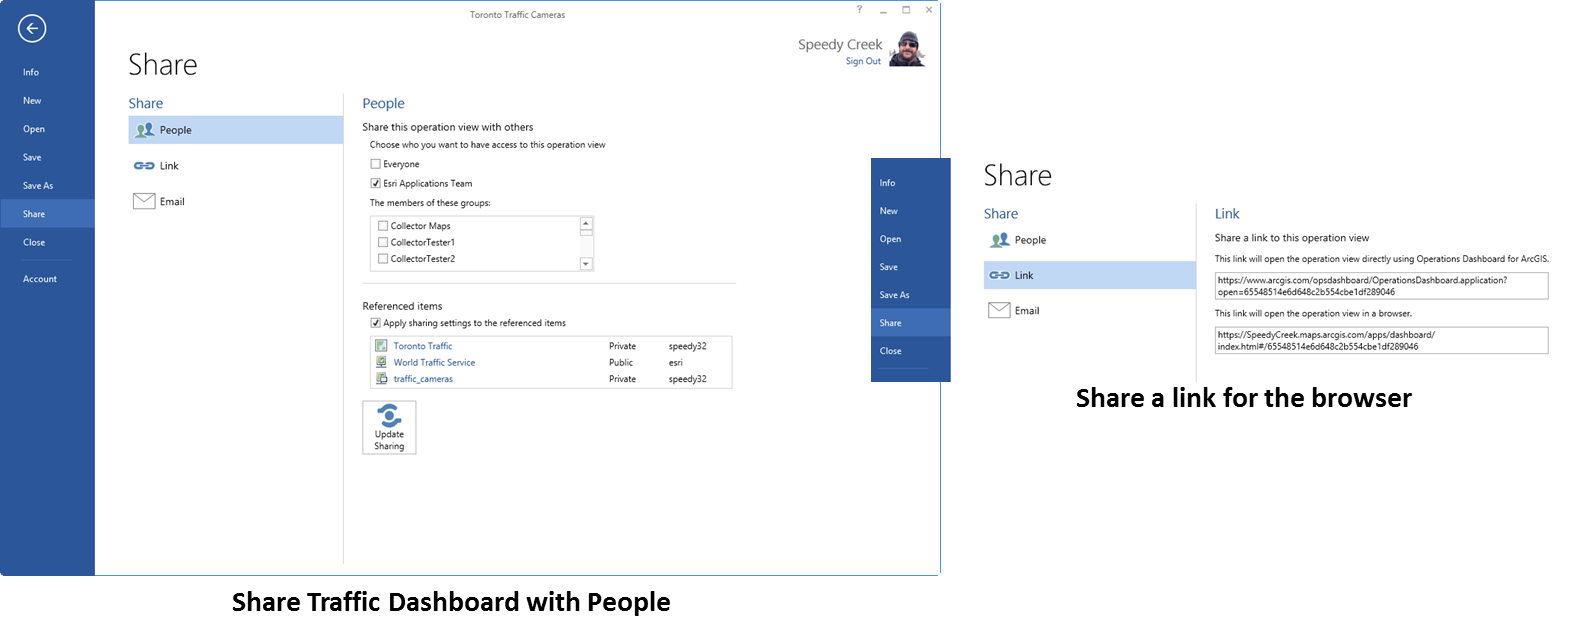Click the groups list scroll down arrow
Image resolution: width=1573 pixels, height=637 pixels.
(x=586, y=264)
